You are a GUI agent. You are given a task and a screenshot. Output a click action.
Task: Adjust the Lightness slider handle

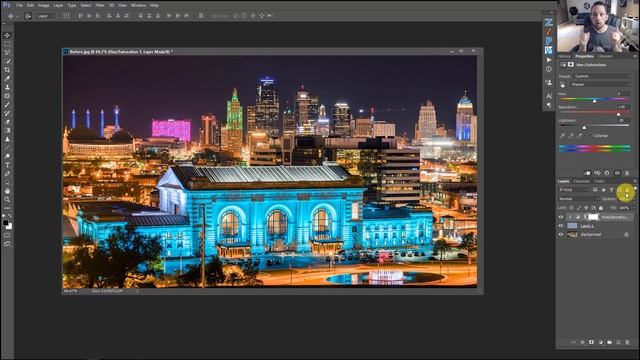(584, 128)
